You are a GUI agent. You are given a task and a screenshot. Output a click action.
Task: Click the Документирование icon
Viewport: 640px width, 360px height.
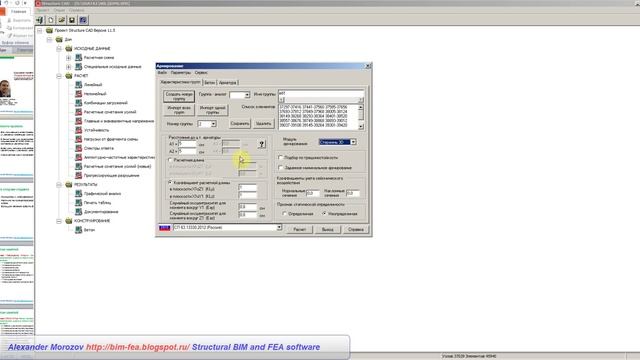point(78,212)
